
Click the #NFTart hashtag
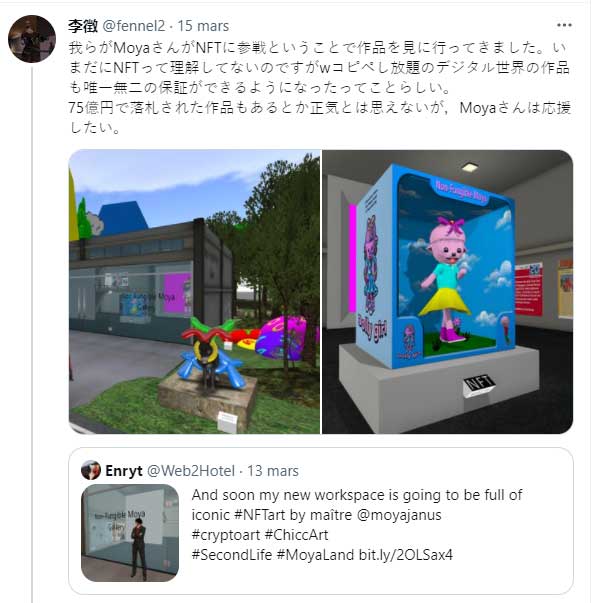262,515
